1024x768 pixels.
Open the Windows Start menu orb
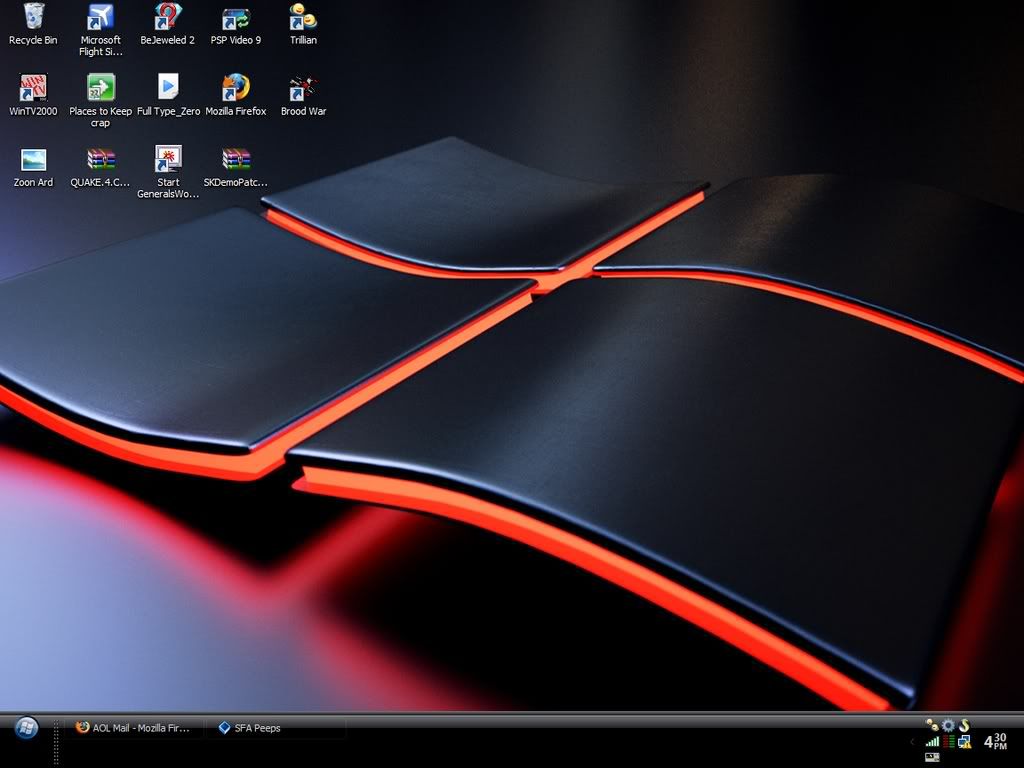(x=26, y=728)
